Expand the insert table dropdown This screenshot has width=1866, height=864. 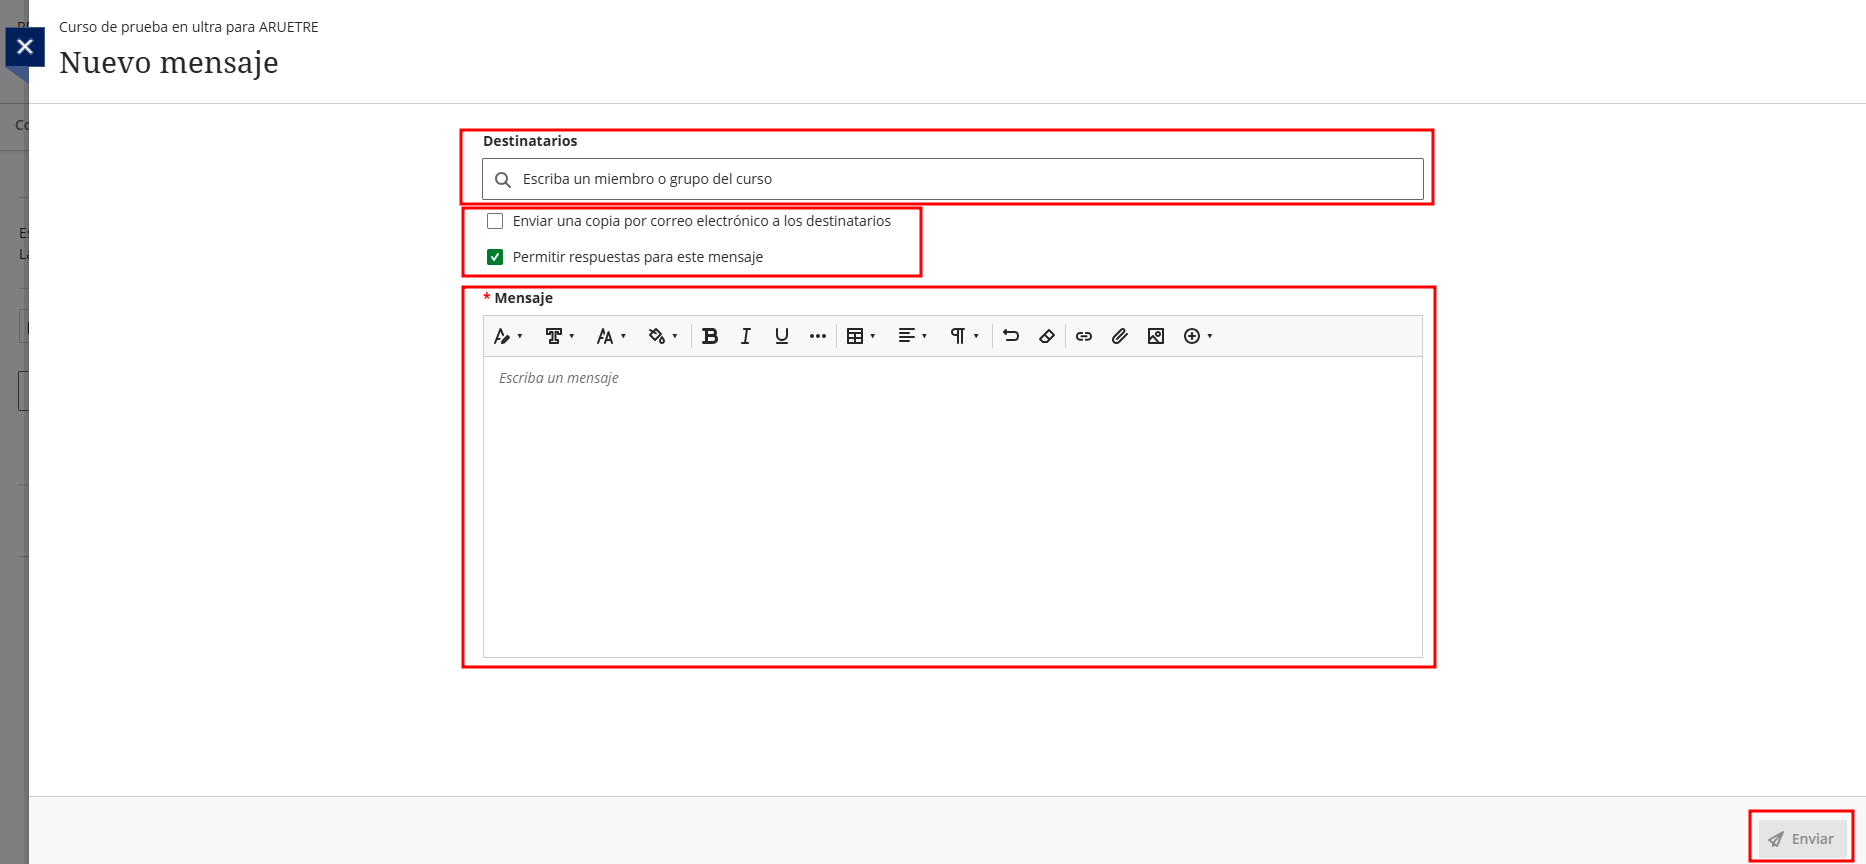[861, 336]
